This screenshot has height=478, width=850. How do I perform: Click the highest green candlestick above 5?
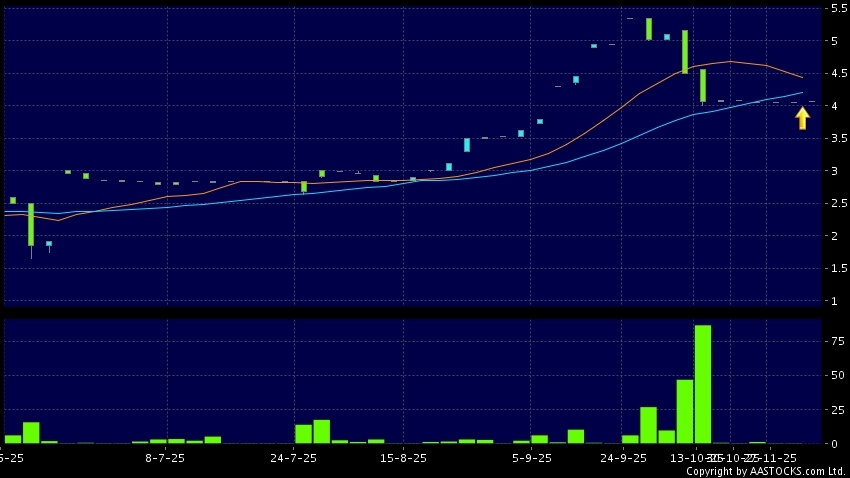click(x=649, y=29)
